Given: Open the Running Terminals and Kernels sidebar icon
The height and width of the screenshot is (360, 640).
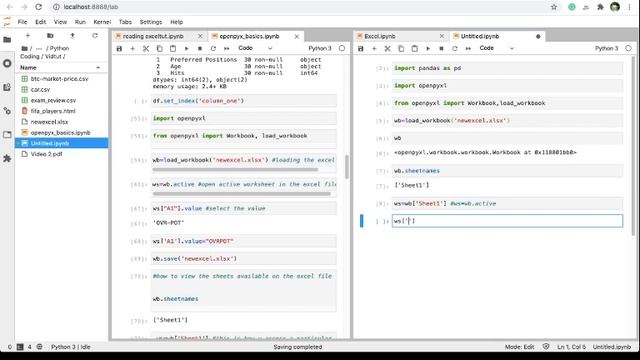Looking at the screenshot, I should coord(7,63).
